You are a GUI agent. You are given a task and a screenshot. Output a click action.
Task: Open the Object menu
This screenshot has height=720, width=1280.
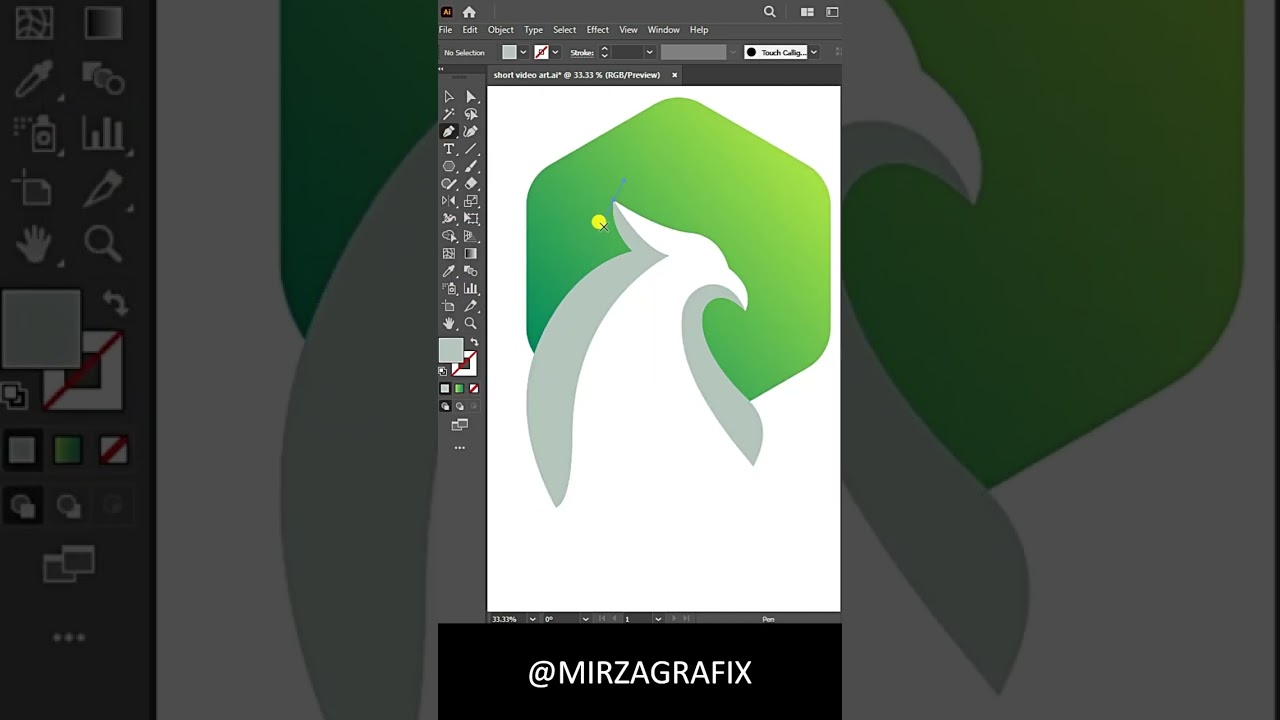pyautogui.click(x=501, y=30)
